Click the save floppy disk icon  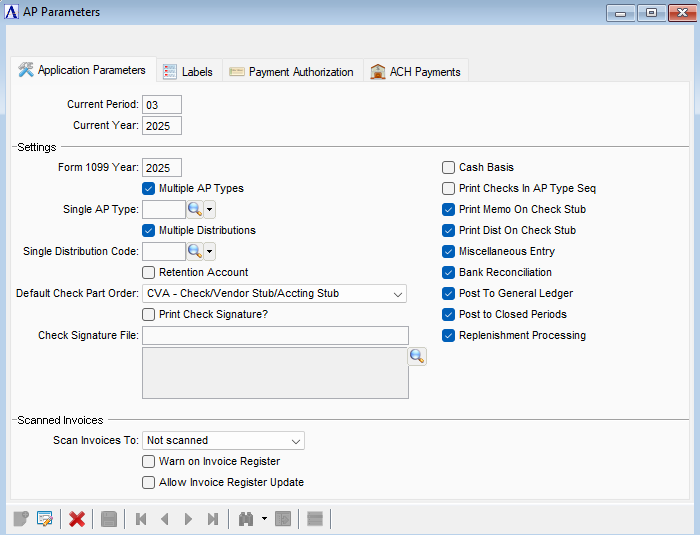[x=108, y=519]
